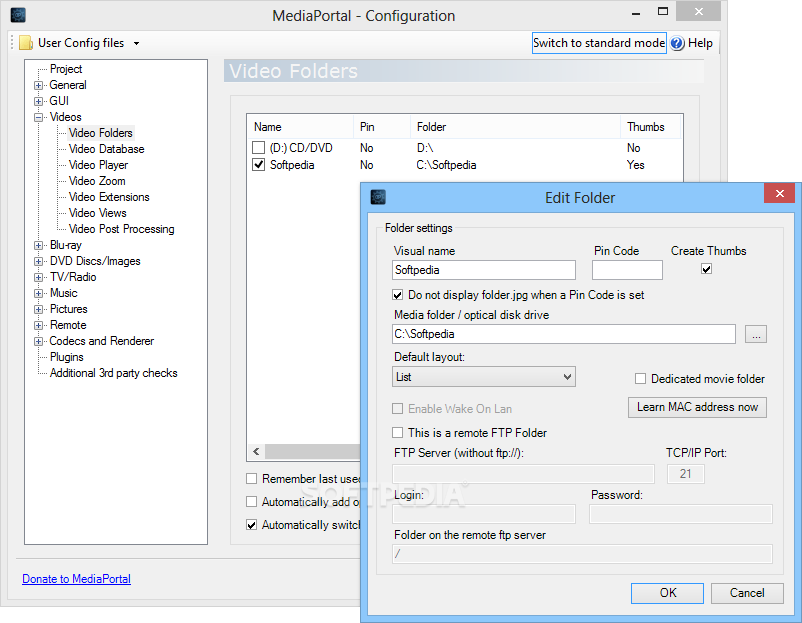Cancel the Edit Folder dialog
The width and height of the screenshot is (802, 623).
coord(747,593)
